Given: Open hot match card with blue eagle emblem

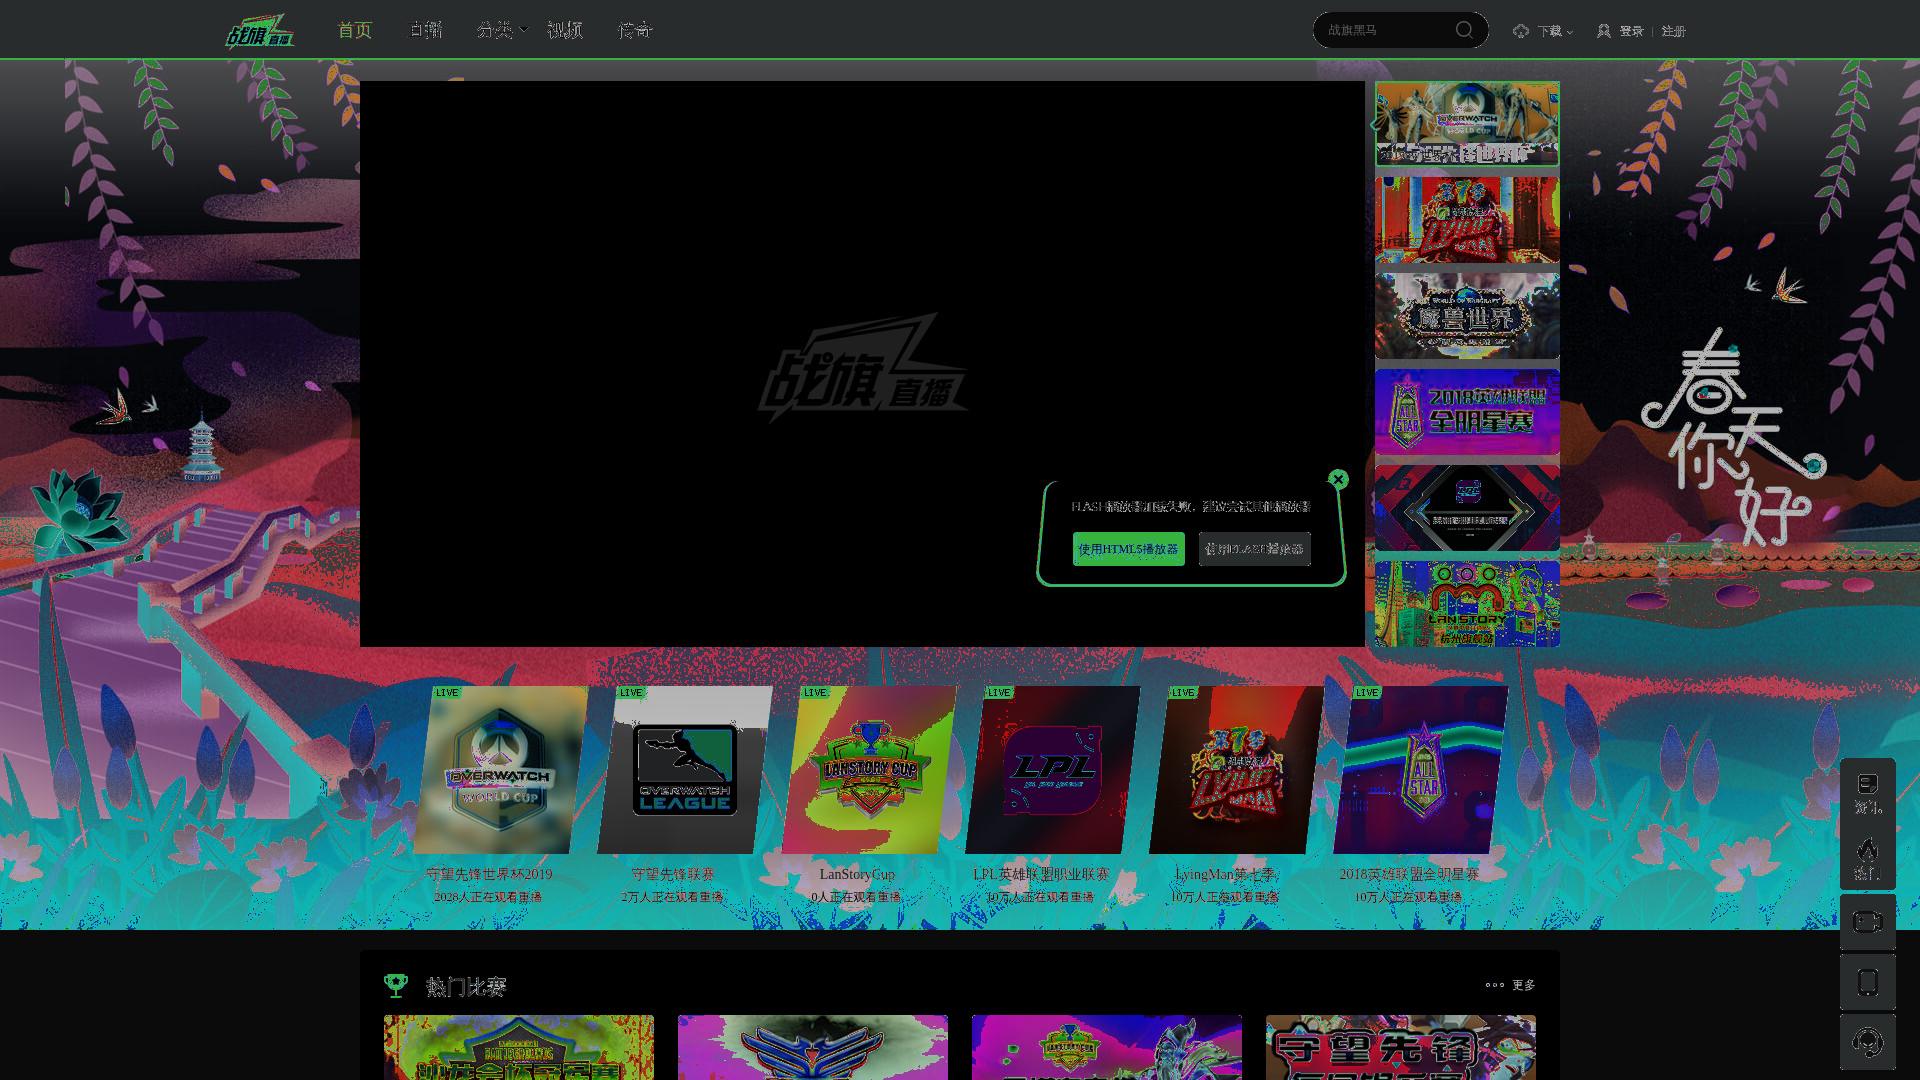Looking at the screenshot, I should pyautogui.click(x=813, y=1047).
